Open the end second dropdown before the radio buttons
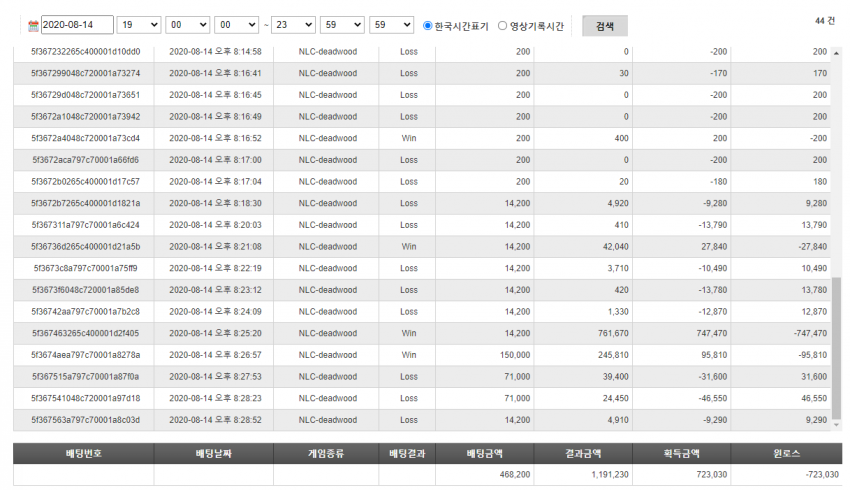Viewport: 850px width, 490px height. pos(391,25)
